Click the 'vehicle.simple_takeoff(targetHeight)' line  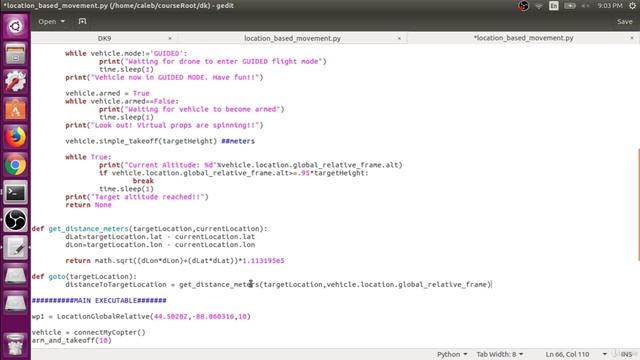tap(160, 141)
